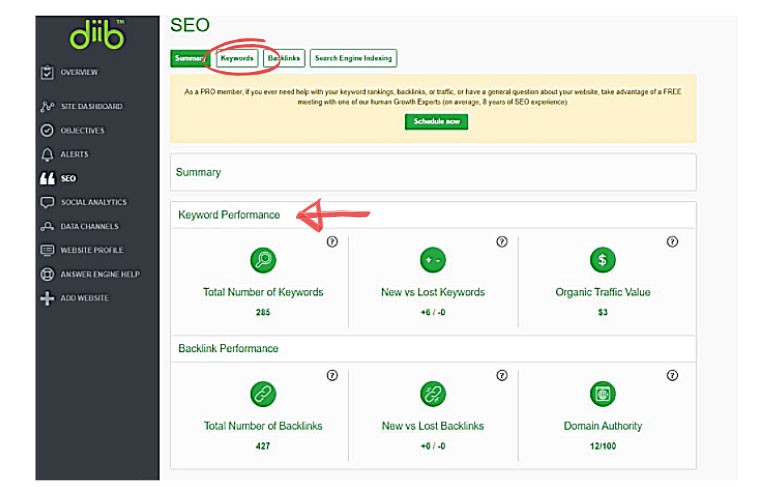
Task: Open Alerts in the sidebar
Action: [x=74, y=155]
